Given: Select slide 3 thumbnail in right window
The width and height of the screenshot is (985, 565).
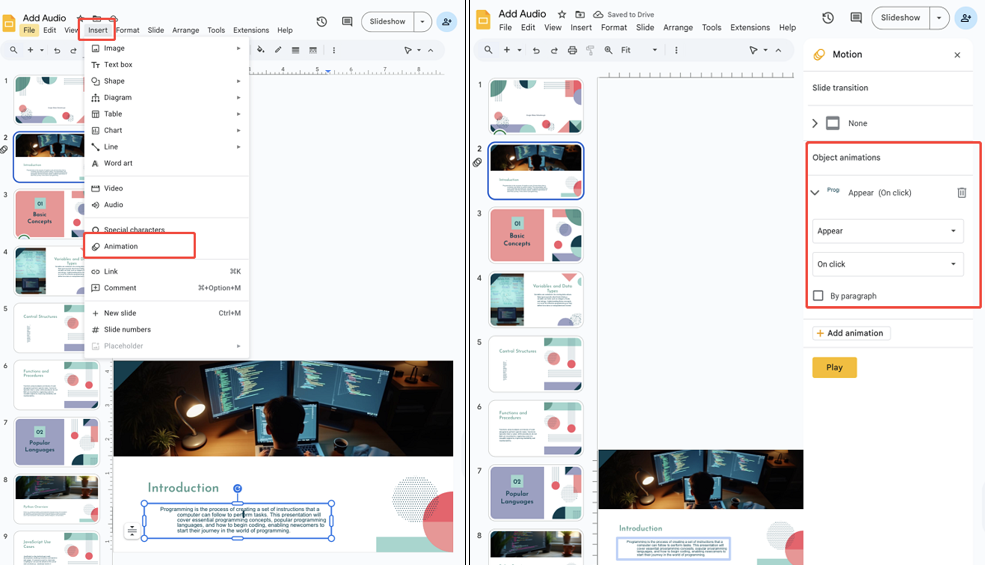Looking at the screenshot, I should click(536, 235).
